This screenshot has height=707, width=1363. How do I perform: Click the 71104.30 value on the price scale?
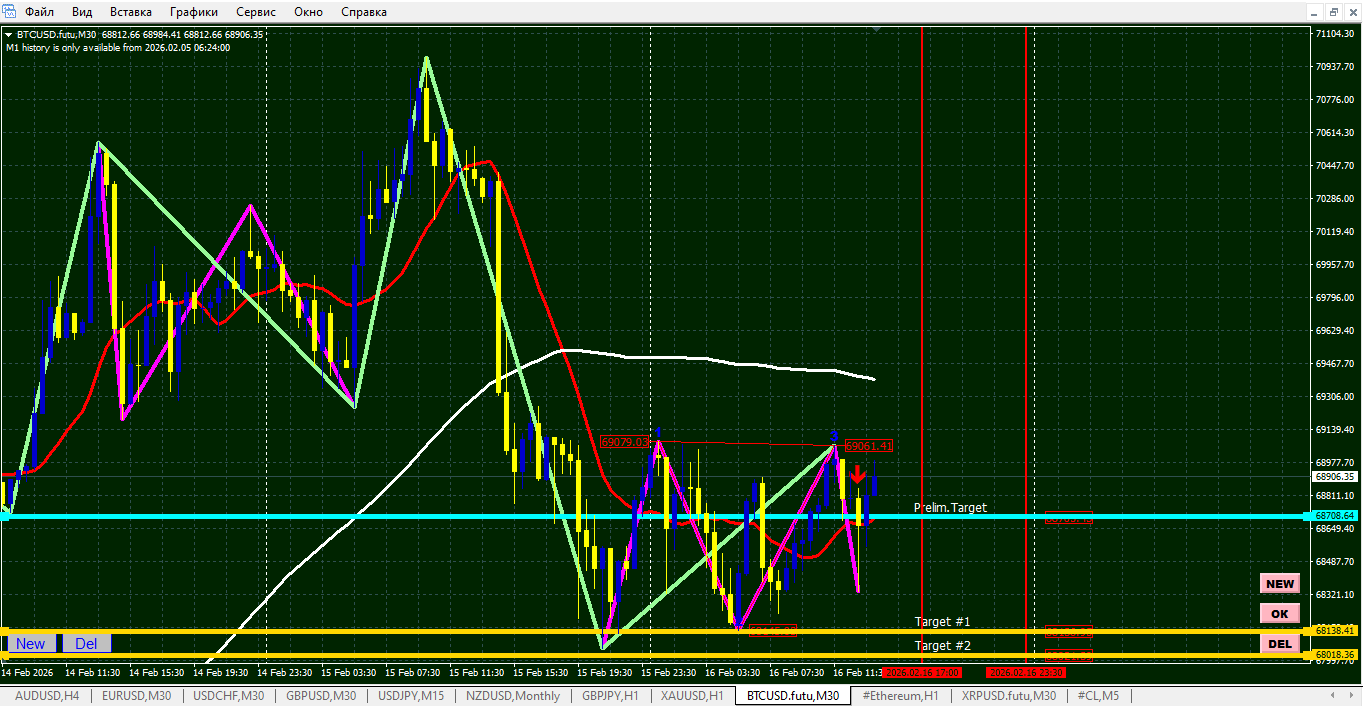coord(1336,34)
